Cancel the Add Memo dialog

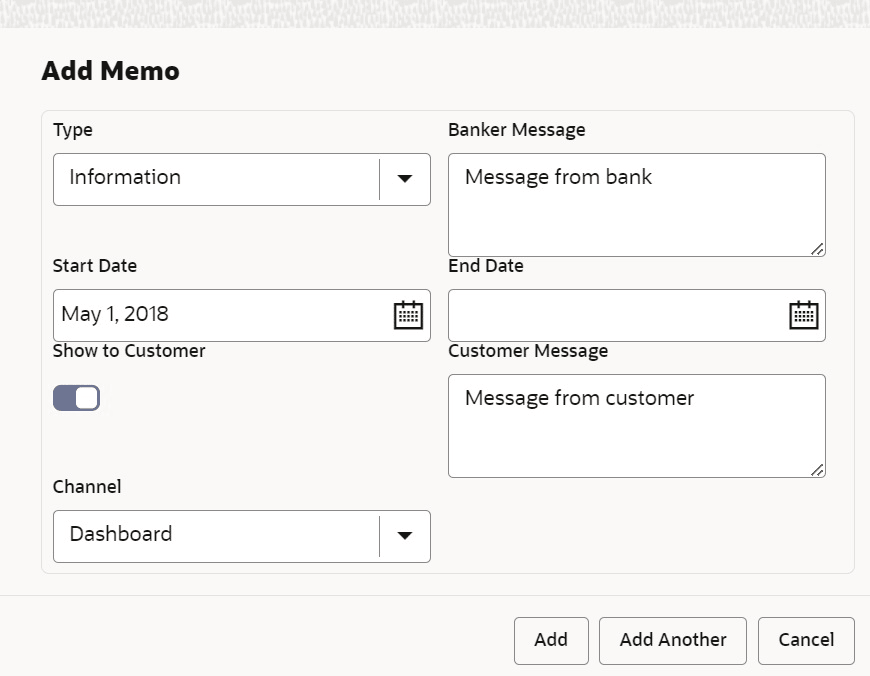click(806, 640)
